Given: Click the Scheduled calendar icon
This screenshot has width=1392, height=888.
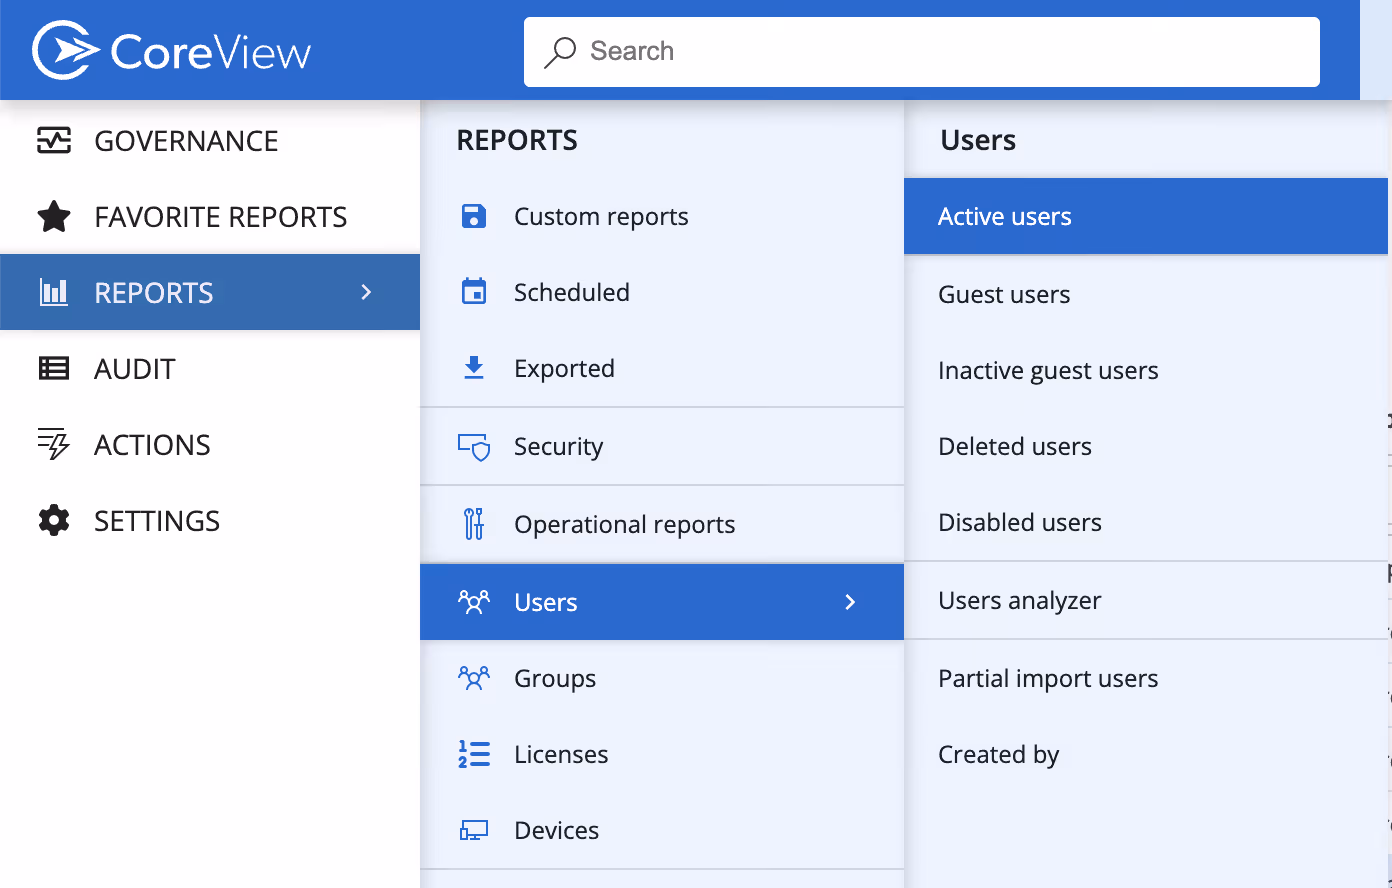Looking at the screenshot, I should tap(474, 292).
